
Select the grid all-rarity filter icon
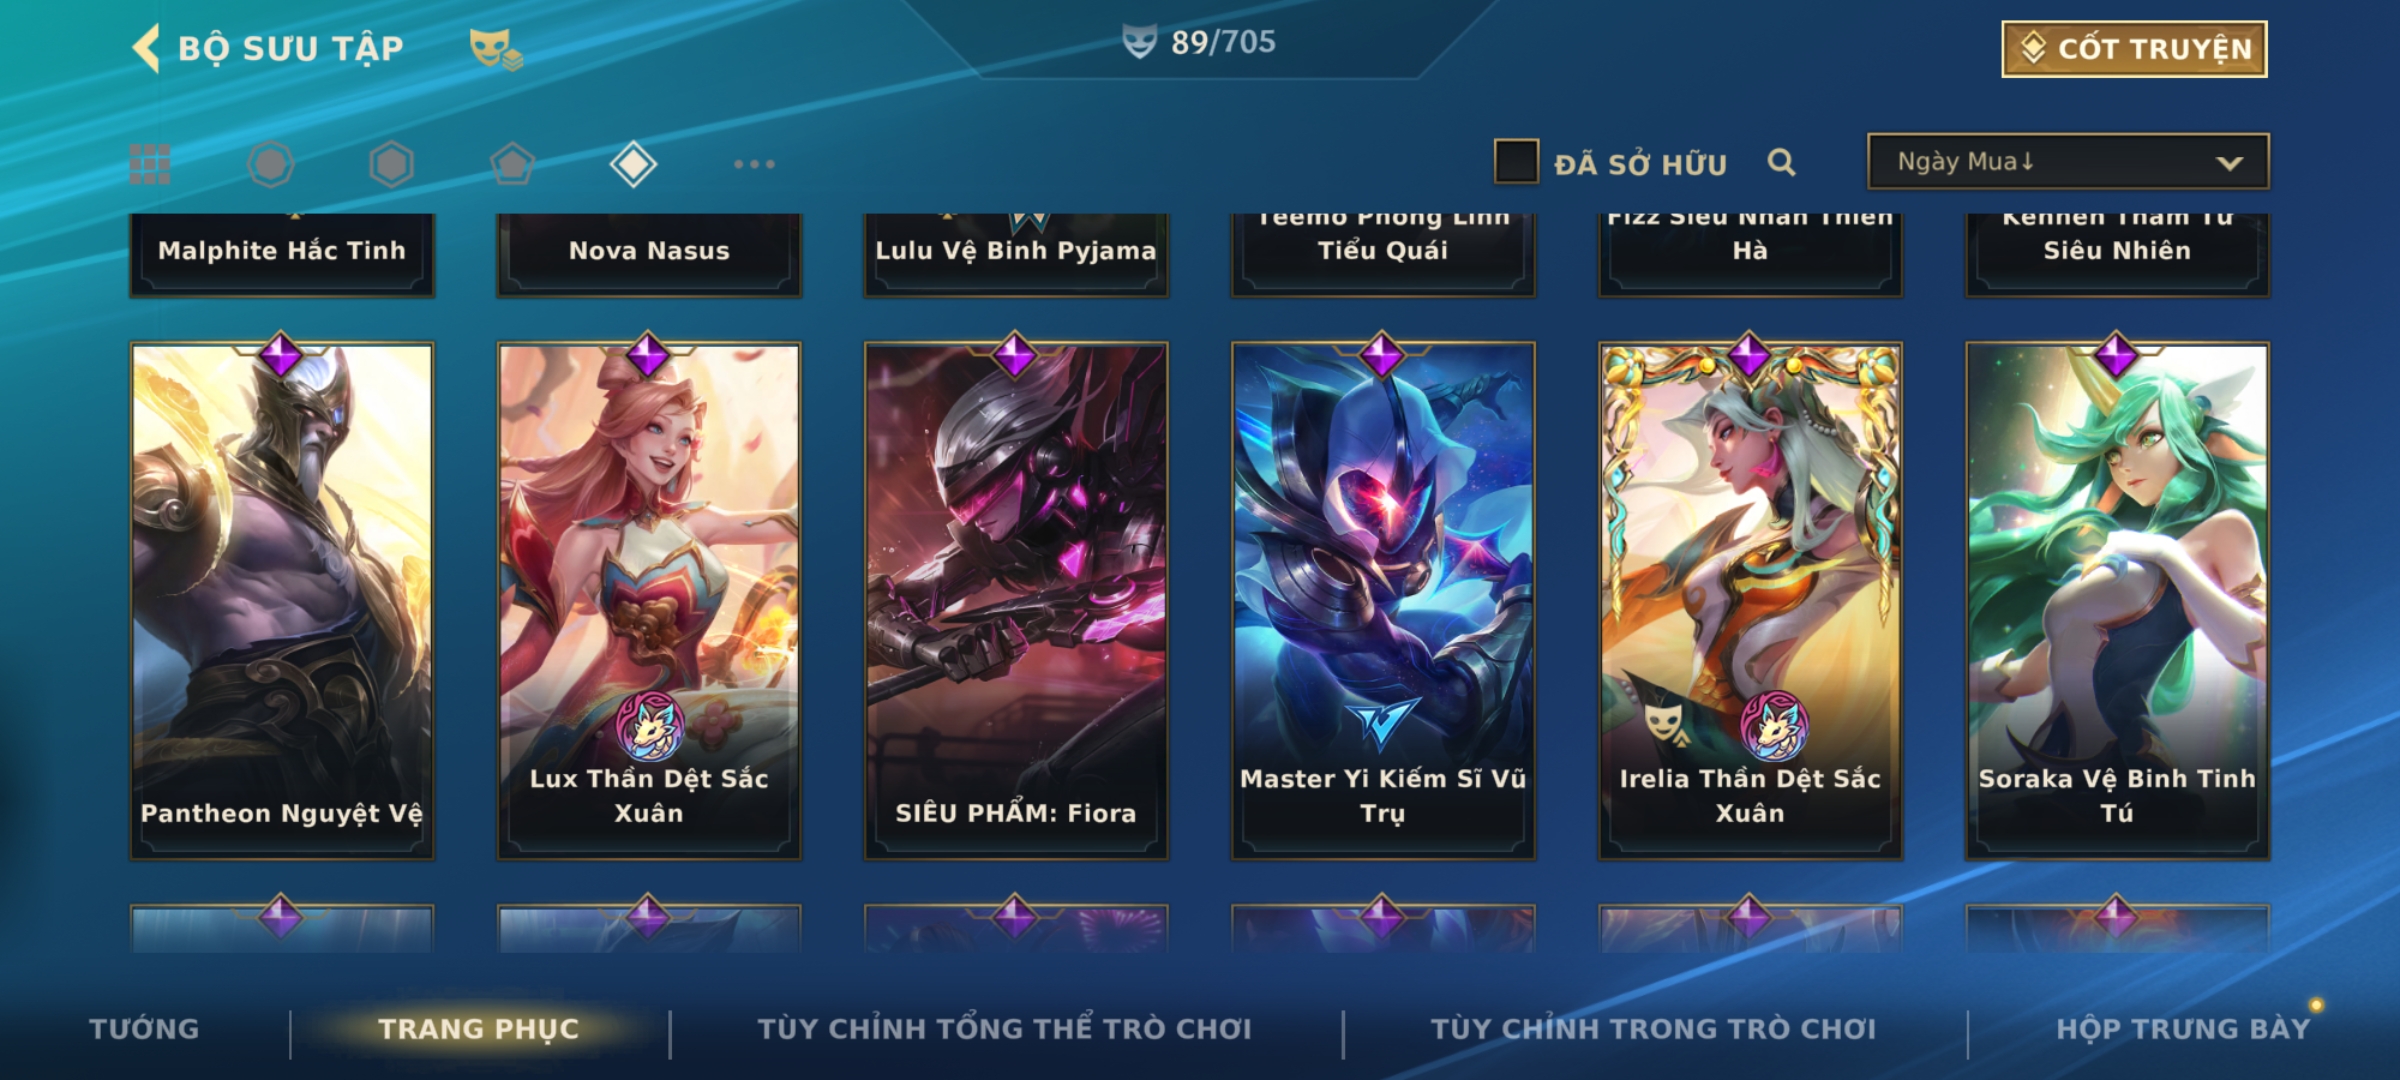click(150, 164)
